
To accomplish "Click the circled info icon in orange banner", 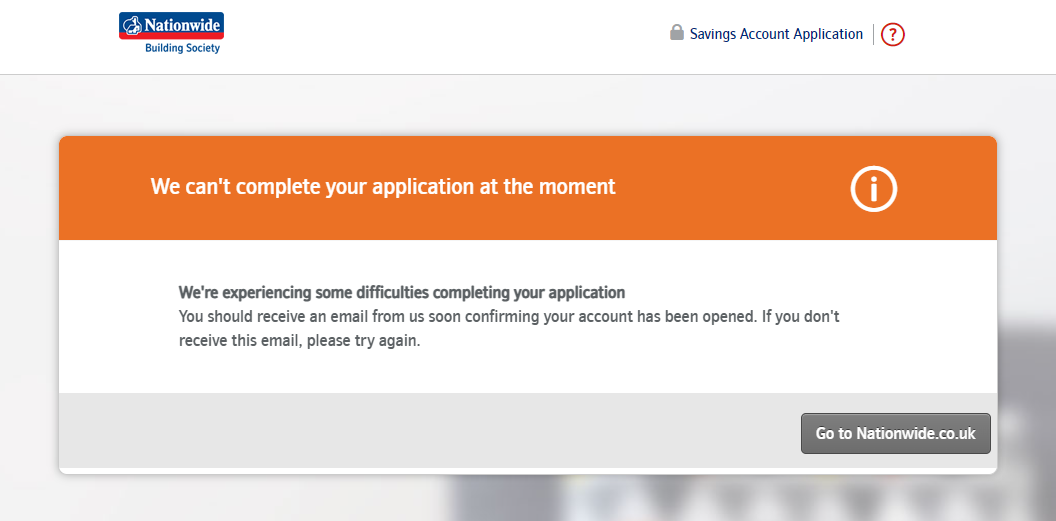I will click(873, 188).
